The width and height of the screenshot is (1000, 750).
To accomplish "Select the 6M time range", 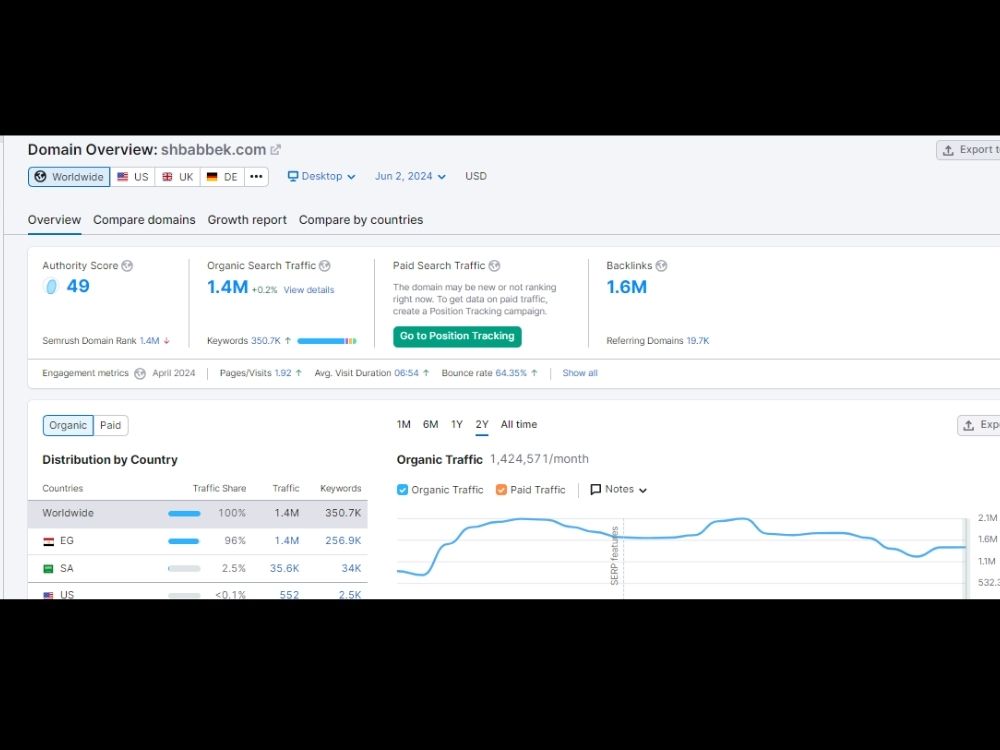I will pos(430,425).
